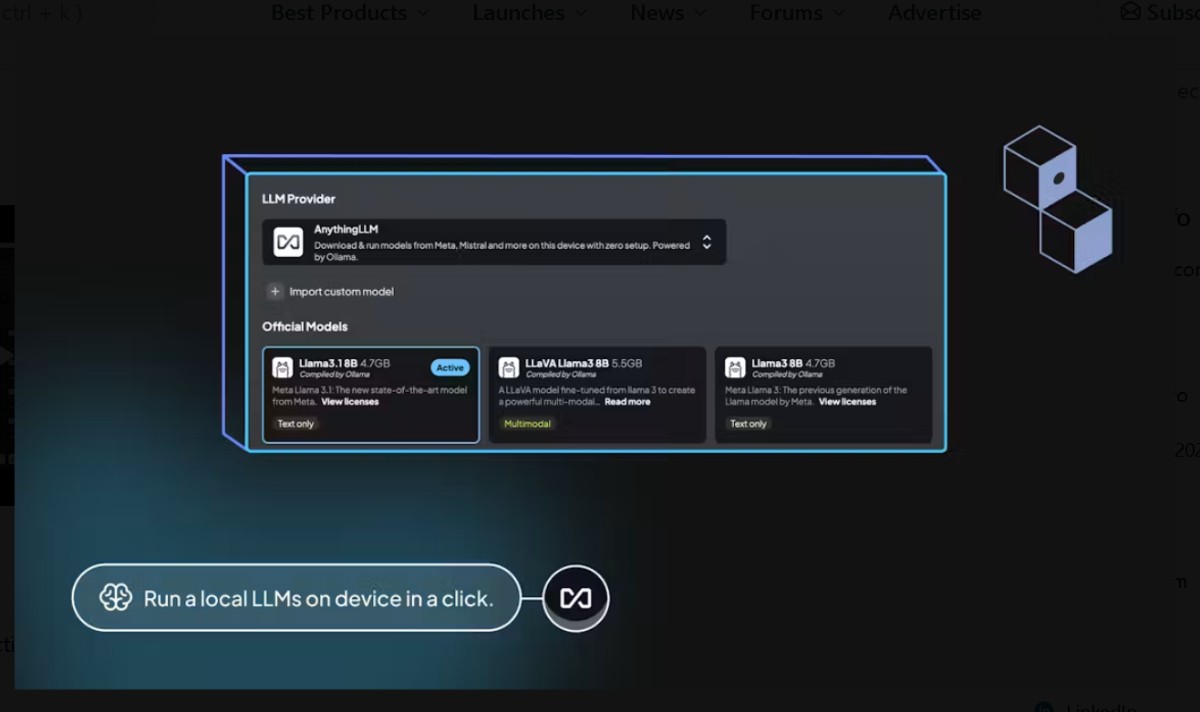Click Import custom model label
Viewport: 1200px width, 712px height.
pyautogui.click(x=341, y=292)
